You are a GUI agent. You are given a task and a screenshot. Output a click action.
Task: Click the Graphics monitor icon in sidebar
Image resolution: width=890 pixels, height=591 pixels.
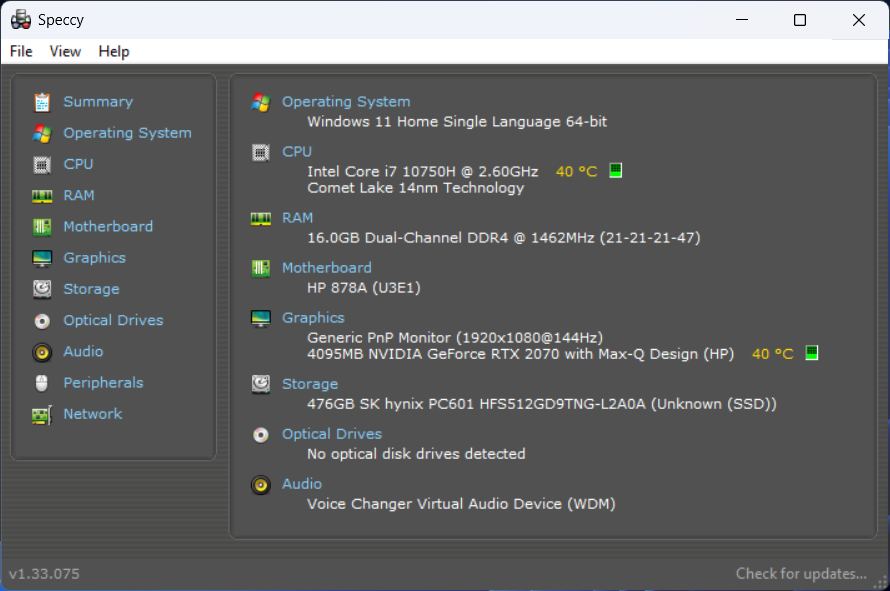pos(42,258)
